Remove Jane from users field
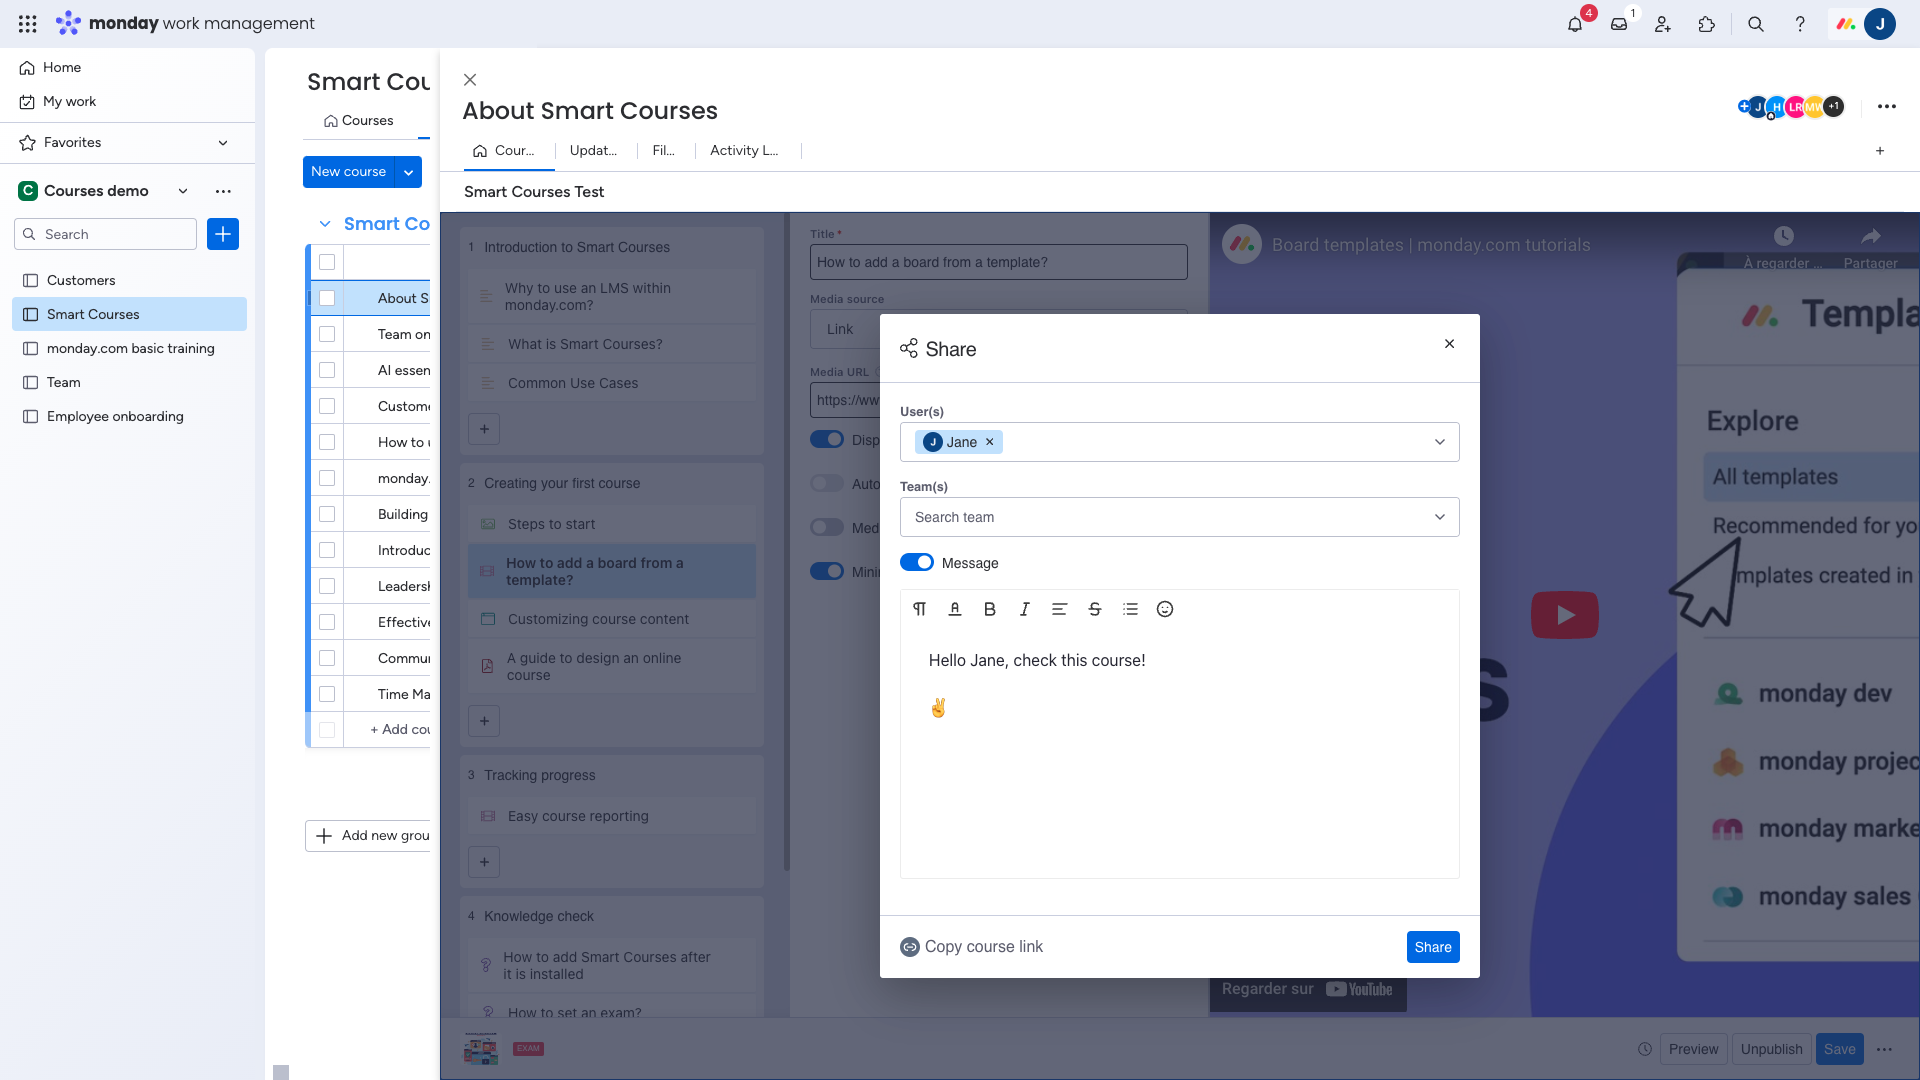This screenshot has height=1080, width=1920. click(x=990, y=442)
